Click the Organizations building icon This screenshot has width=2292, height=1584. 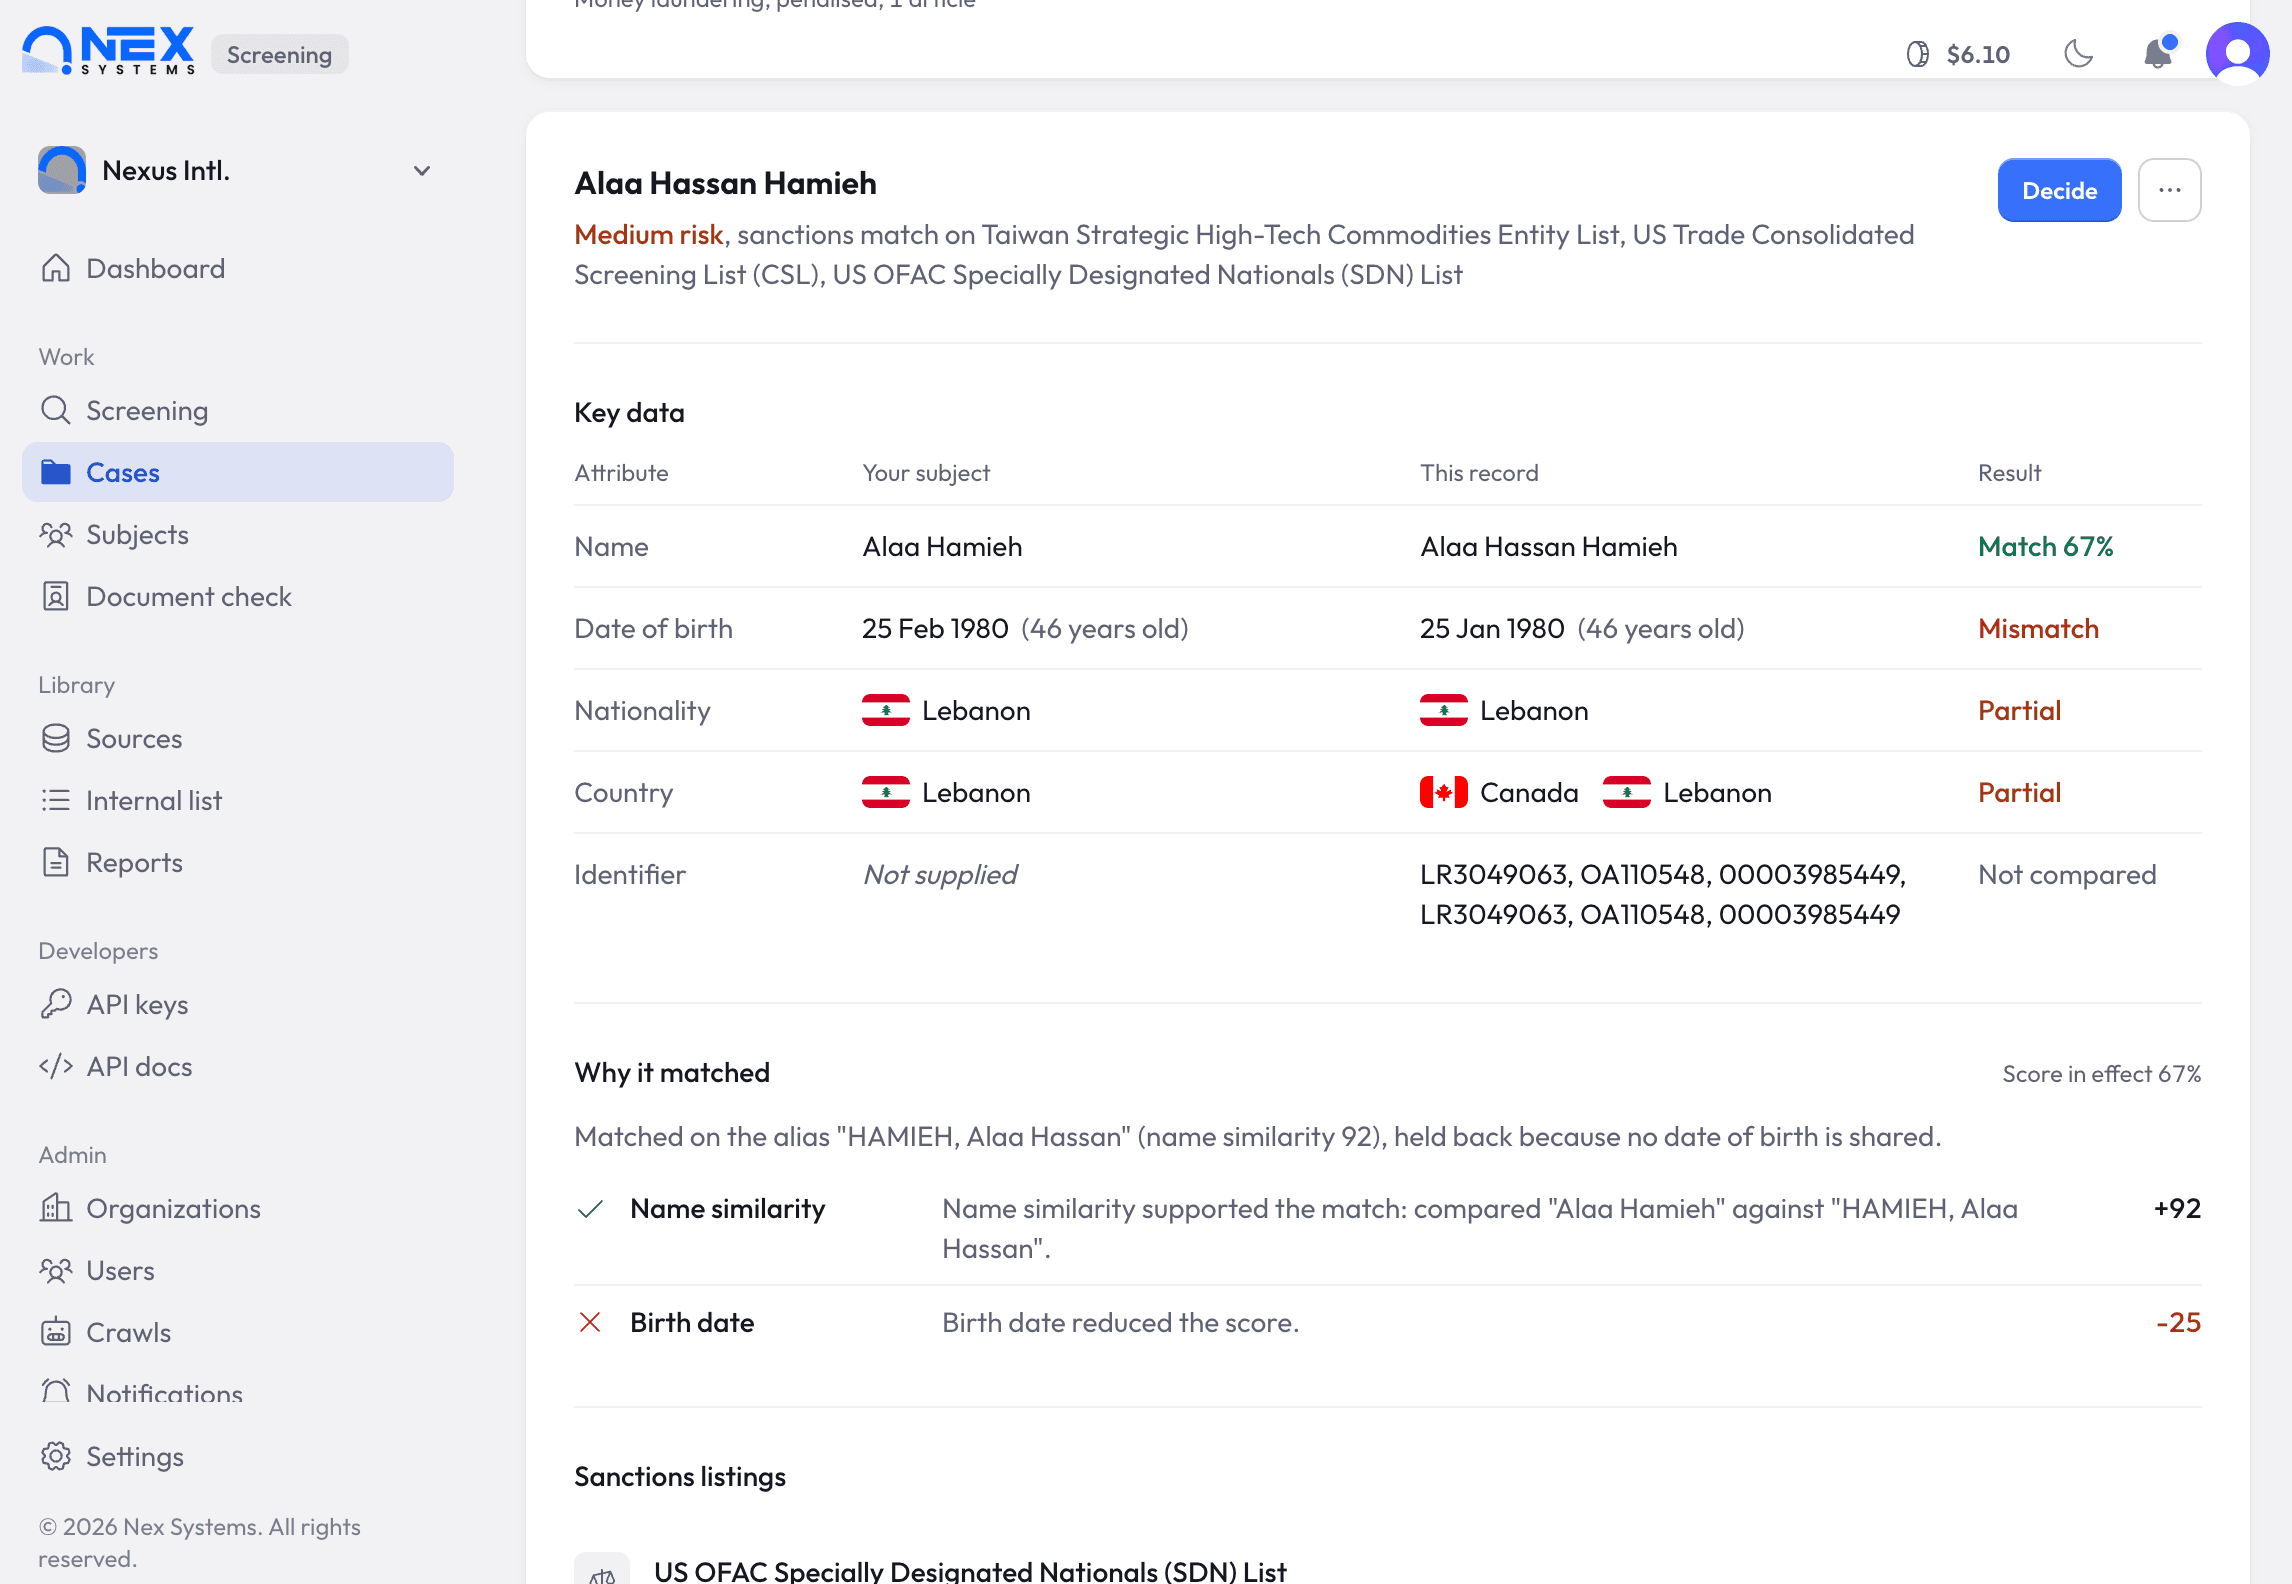56,1208
